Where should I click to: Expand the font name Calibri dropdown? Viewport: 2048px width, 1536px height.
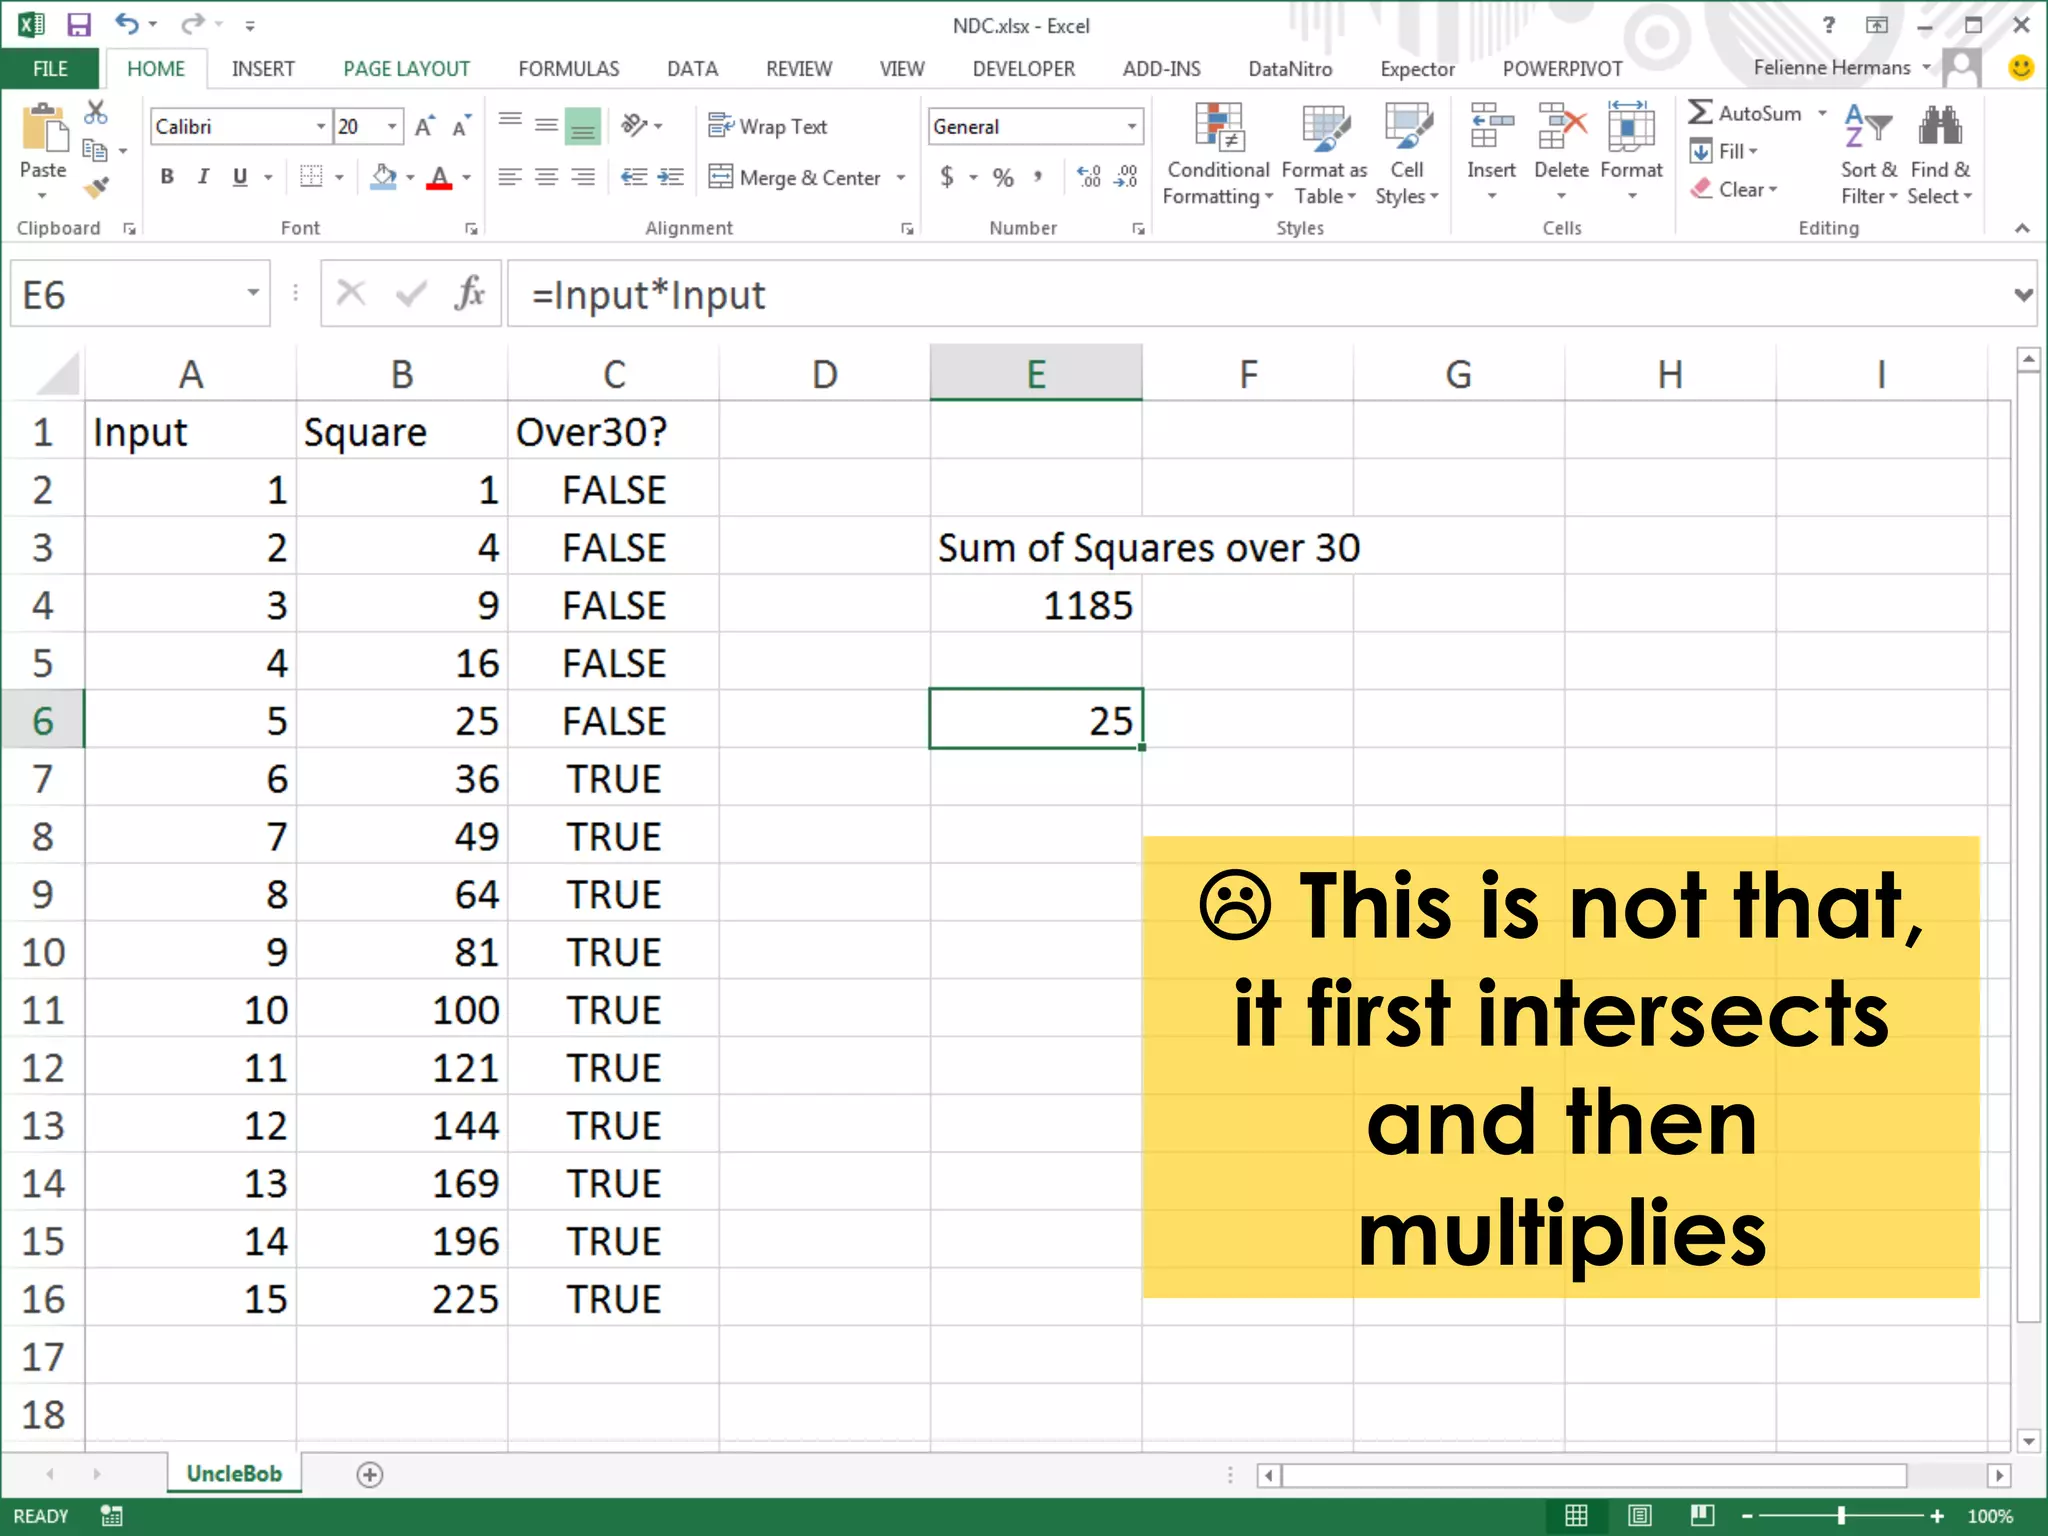pos(321,127)
